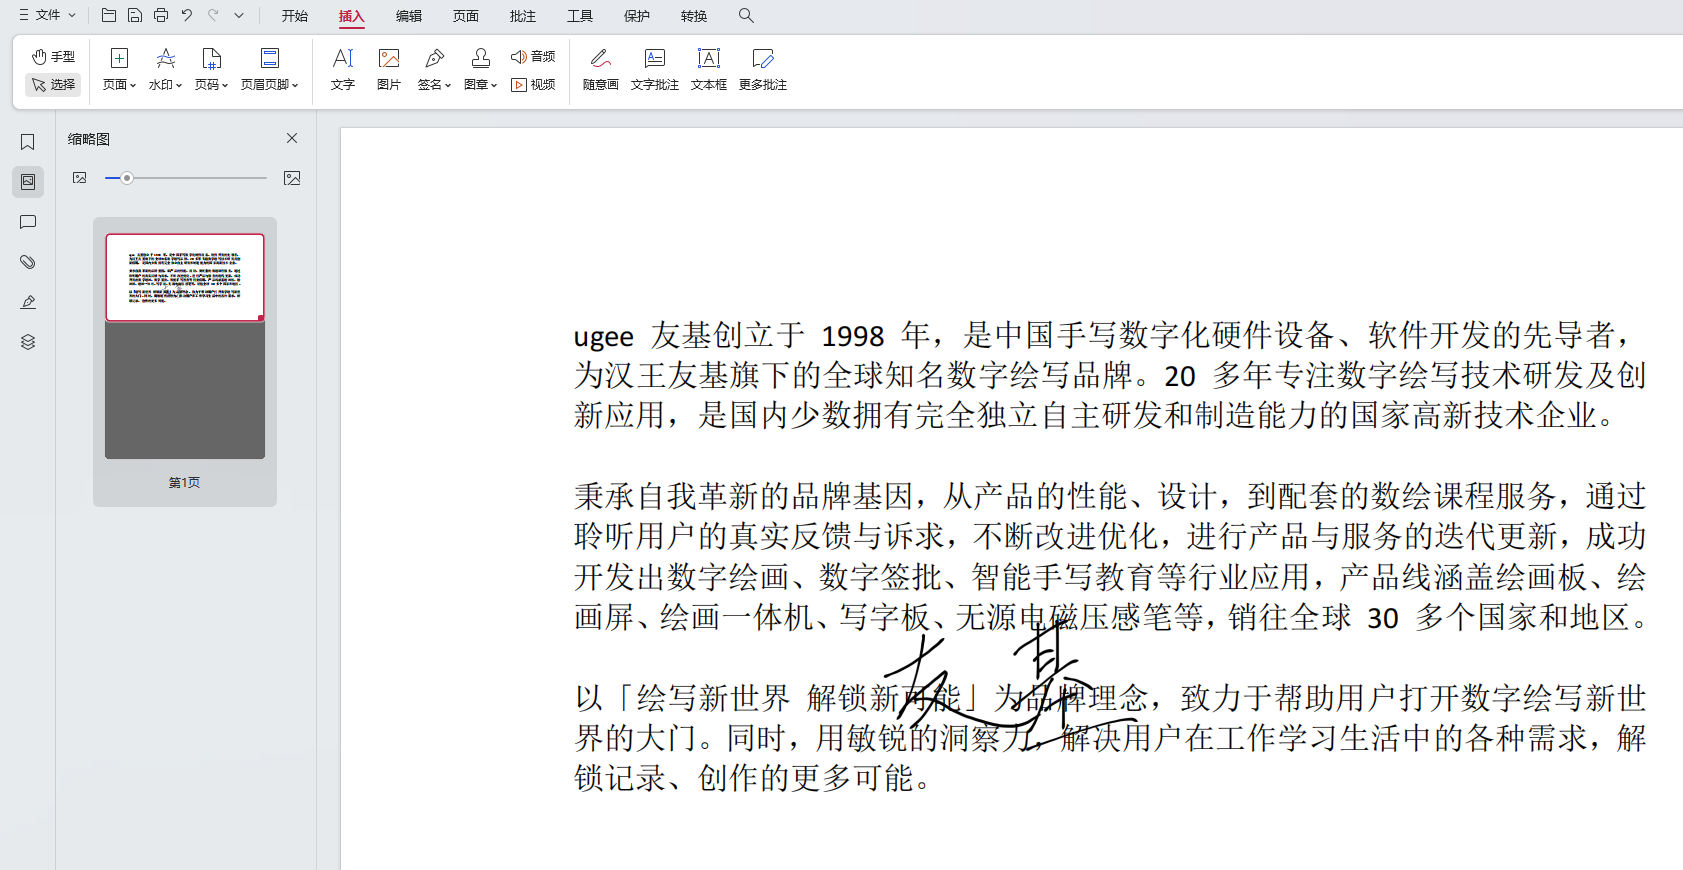This screenshot has width=1683, height=870.
Task: Click the 第1页 label under the thumbnail
Action: click(185, 482)
